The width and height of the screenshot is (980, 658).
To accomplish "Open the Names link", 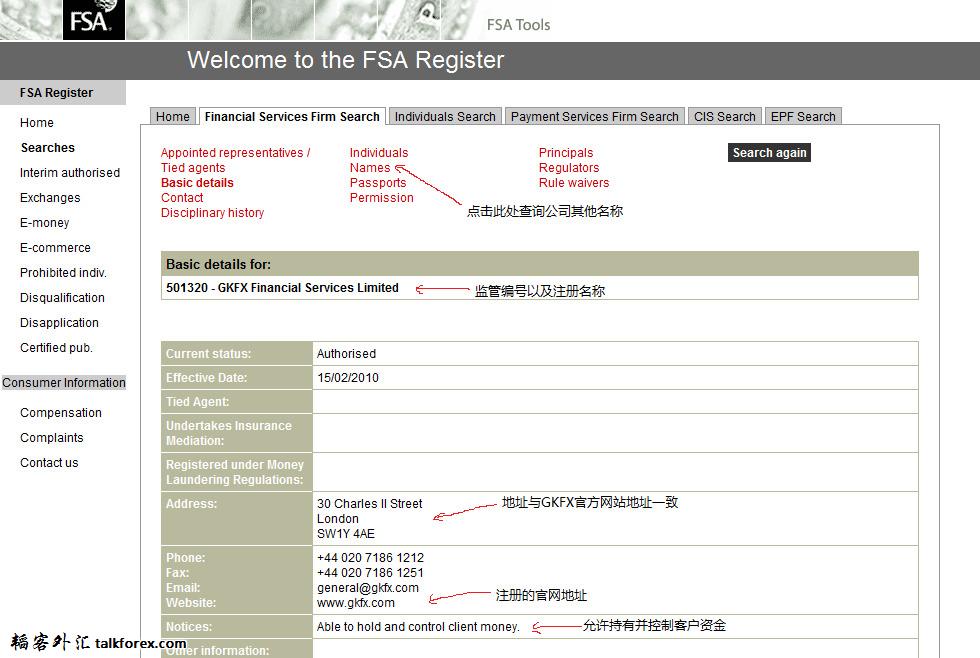I will point(369,167).
